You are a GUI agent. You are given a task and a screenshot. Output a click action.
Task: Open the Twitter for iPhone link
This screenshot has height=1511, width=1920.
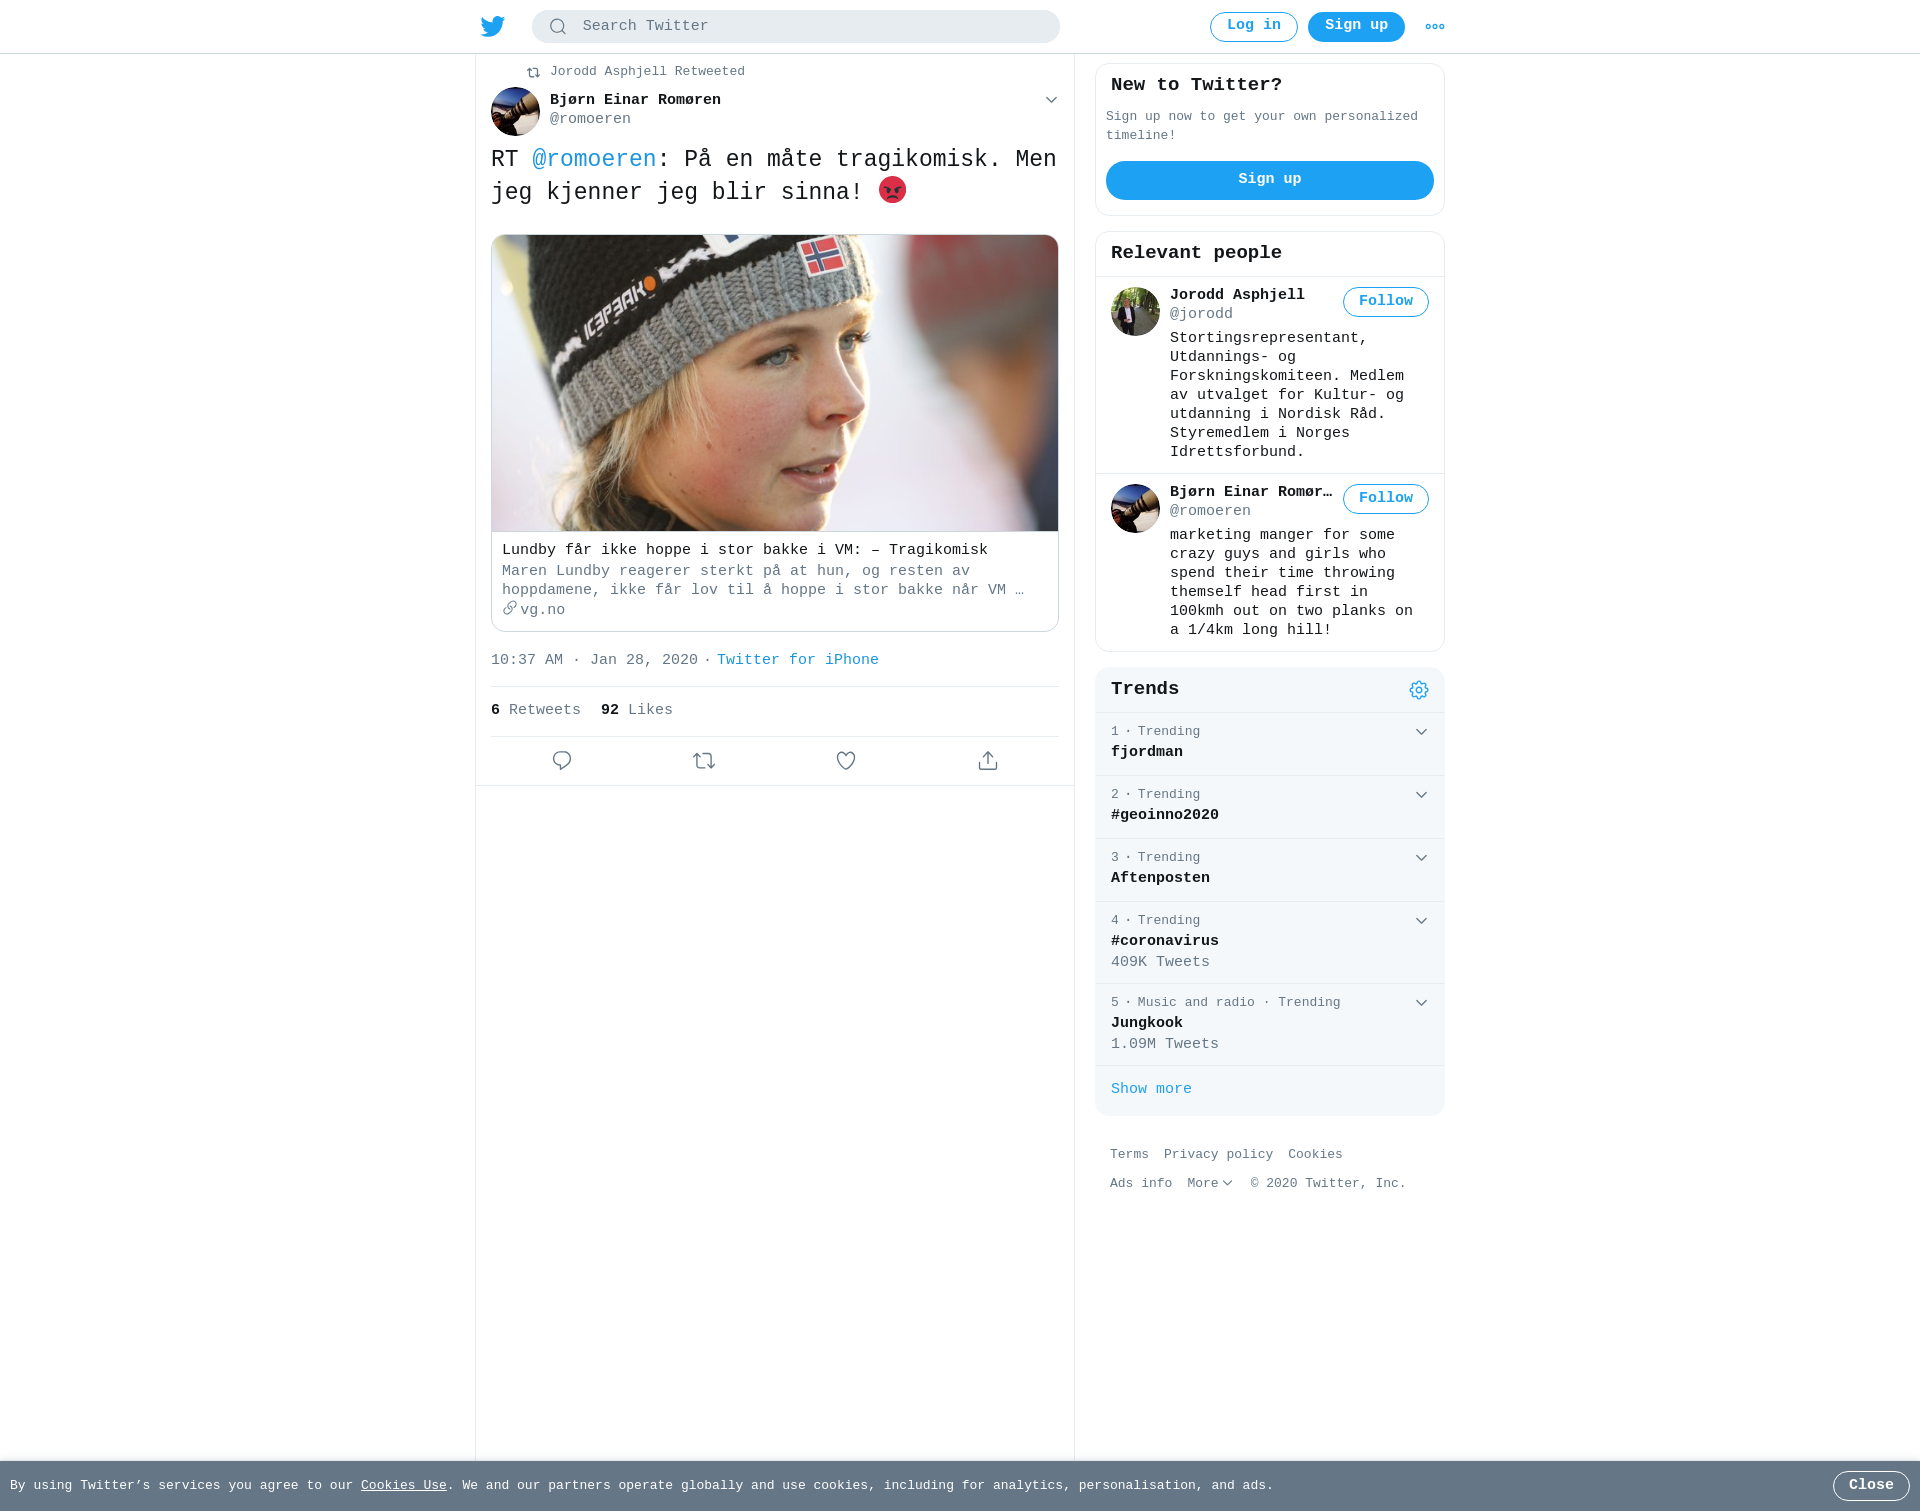[798, 660]
